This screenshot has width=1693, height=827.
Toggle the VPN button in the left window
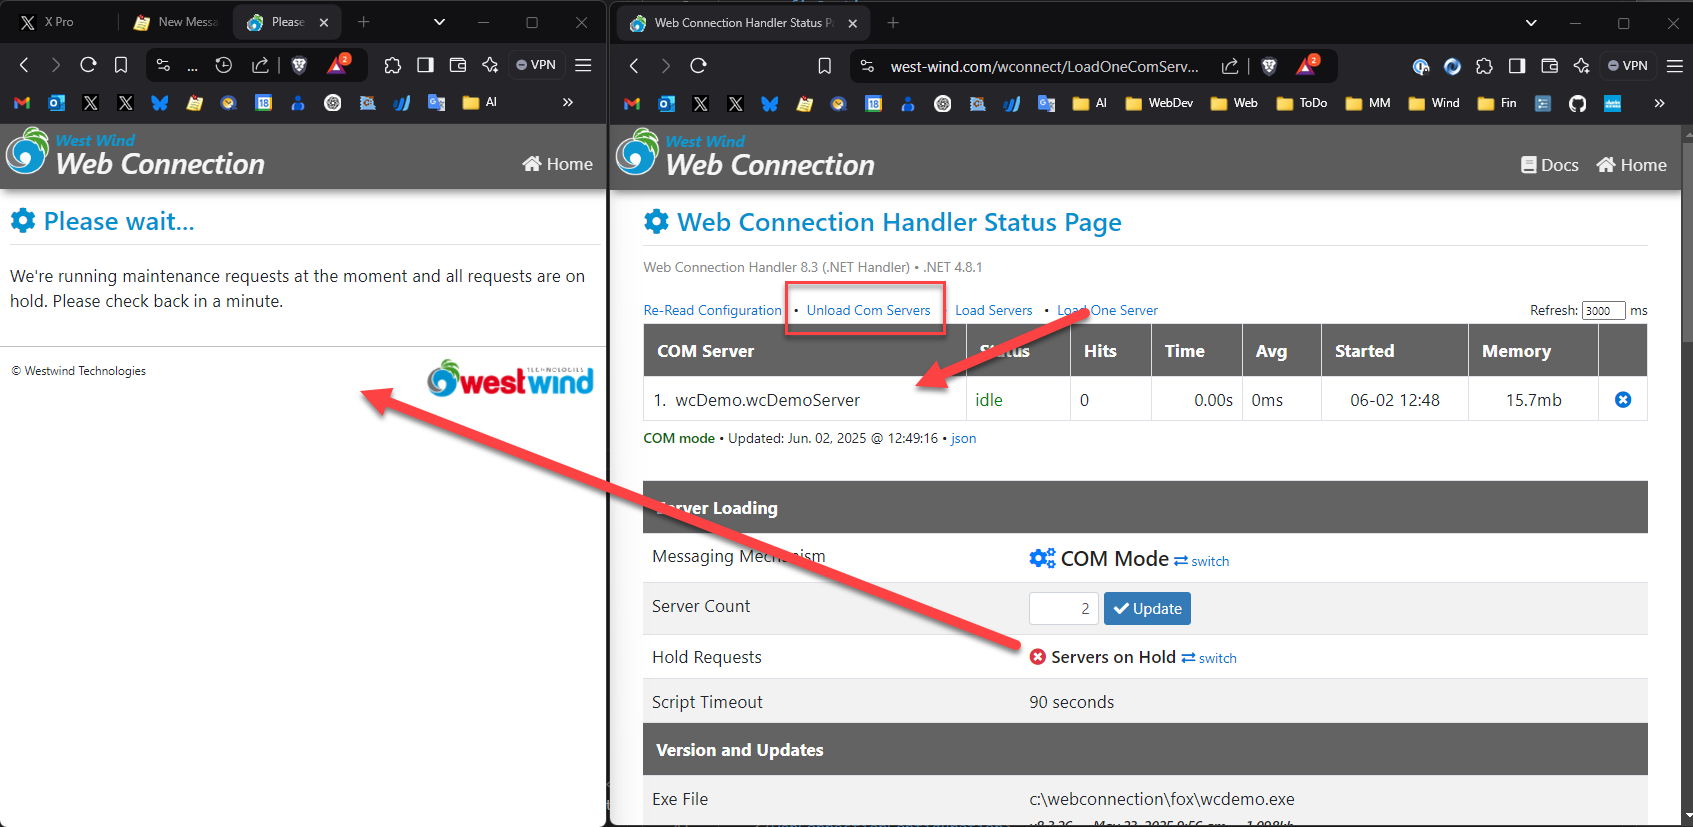[x=536, y=65]
